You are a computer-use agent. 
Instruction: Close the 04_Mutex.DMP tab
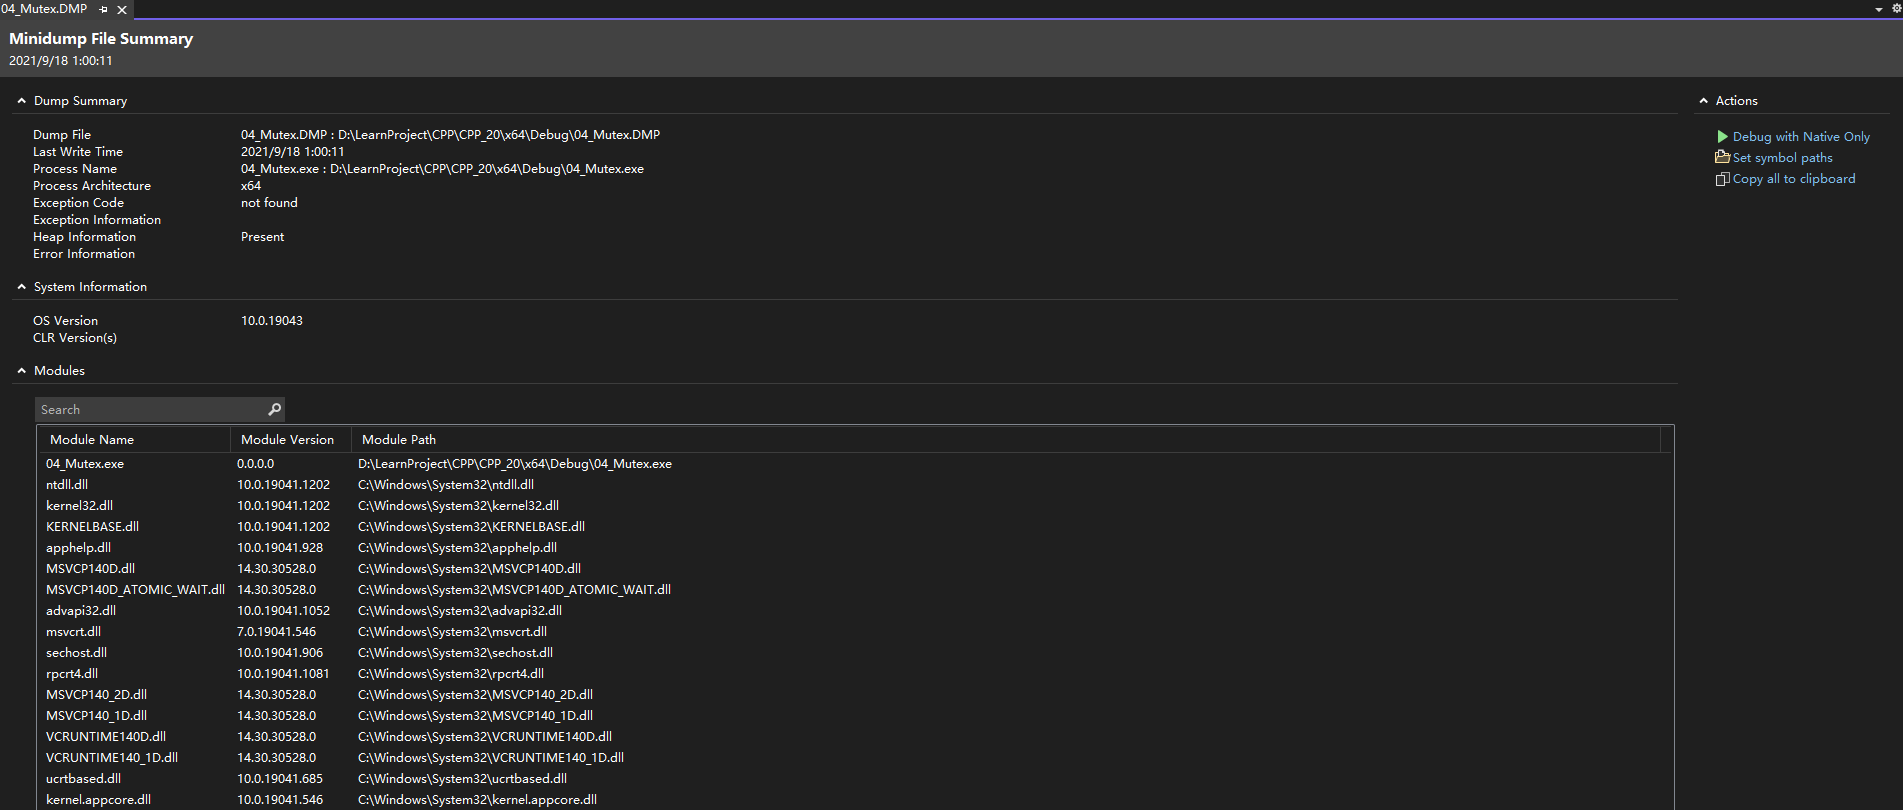(x=122, y=10)
